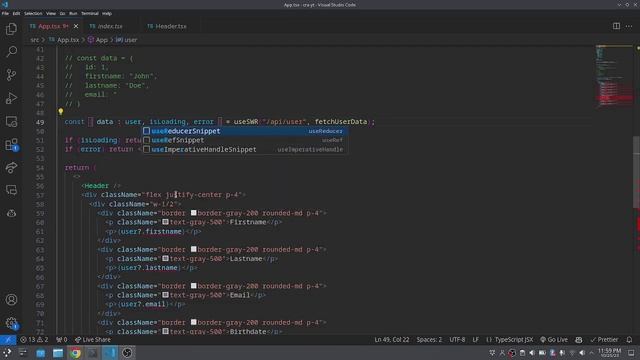Expand the App breadcrumb symbol
The height and width of the screenshot is (360, 640).
click(98, 40)
